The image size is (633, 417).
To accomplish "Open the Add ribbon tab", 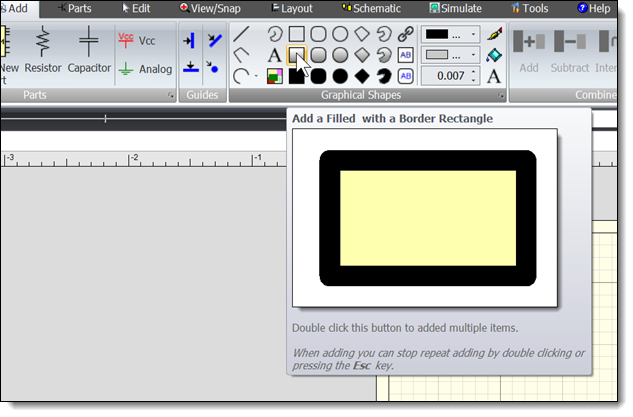I will (18, 8).
